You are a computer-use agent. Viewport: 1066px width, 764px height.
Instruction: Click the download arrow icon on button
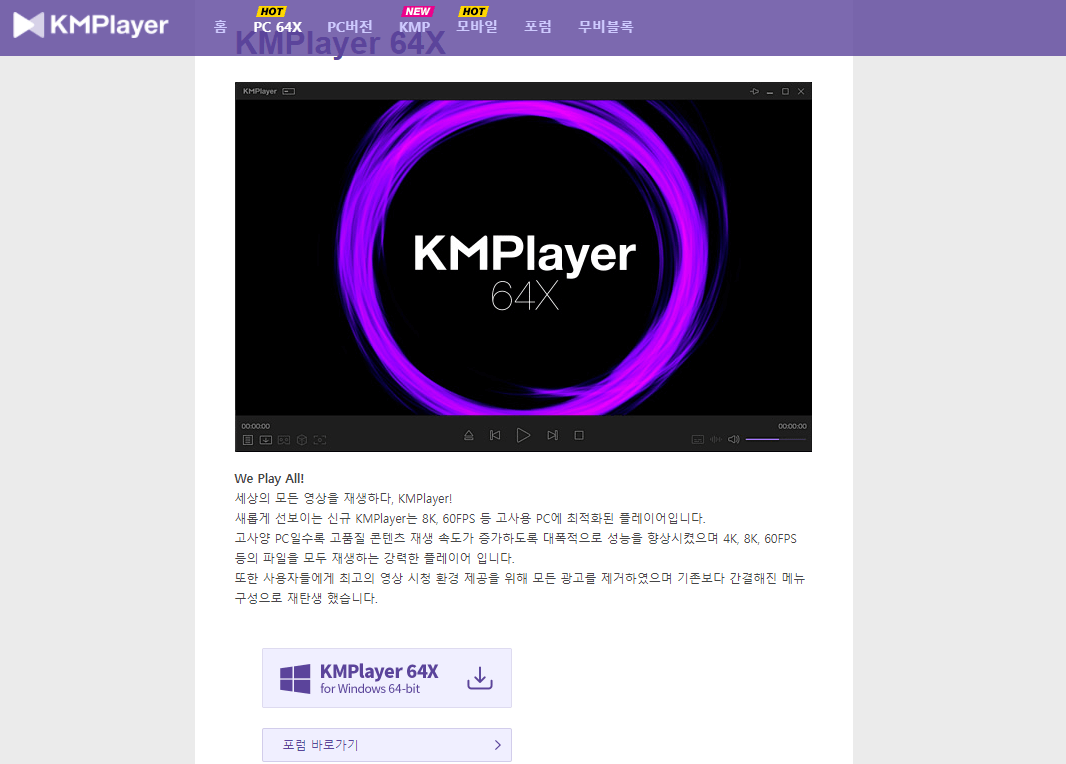pos(480,678)
